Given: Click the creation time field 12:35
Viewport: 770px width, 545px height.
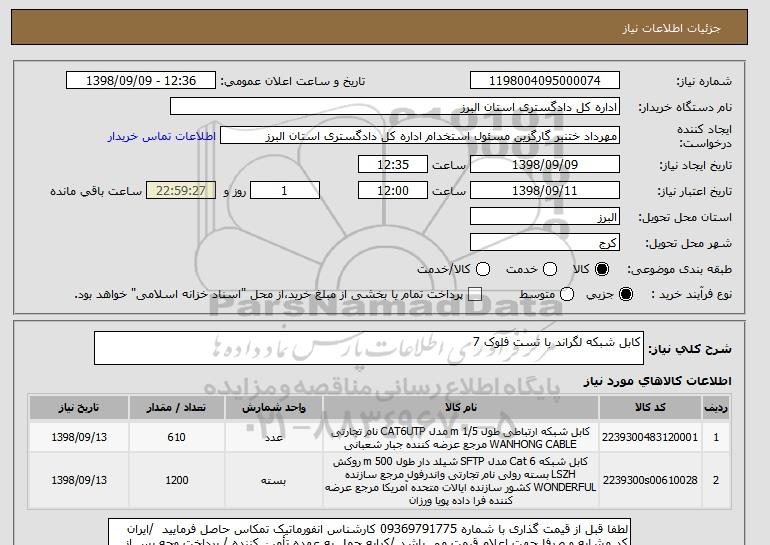Looking at the screenshot, I should pyautogui.click(x=393, y=164).
